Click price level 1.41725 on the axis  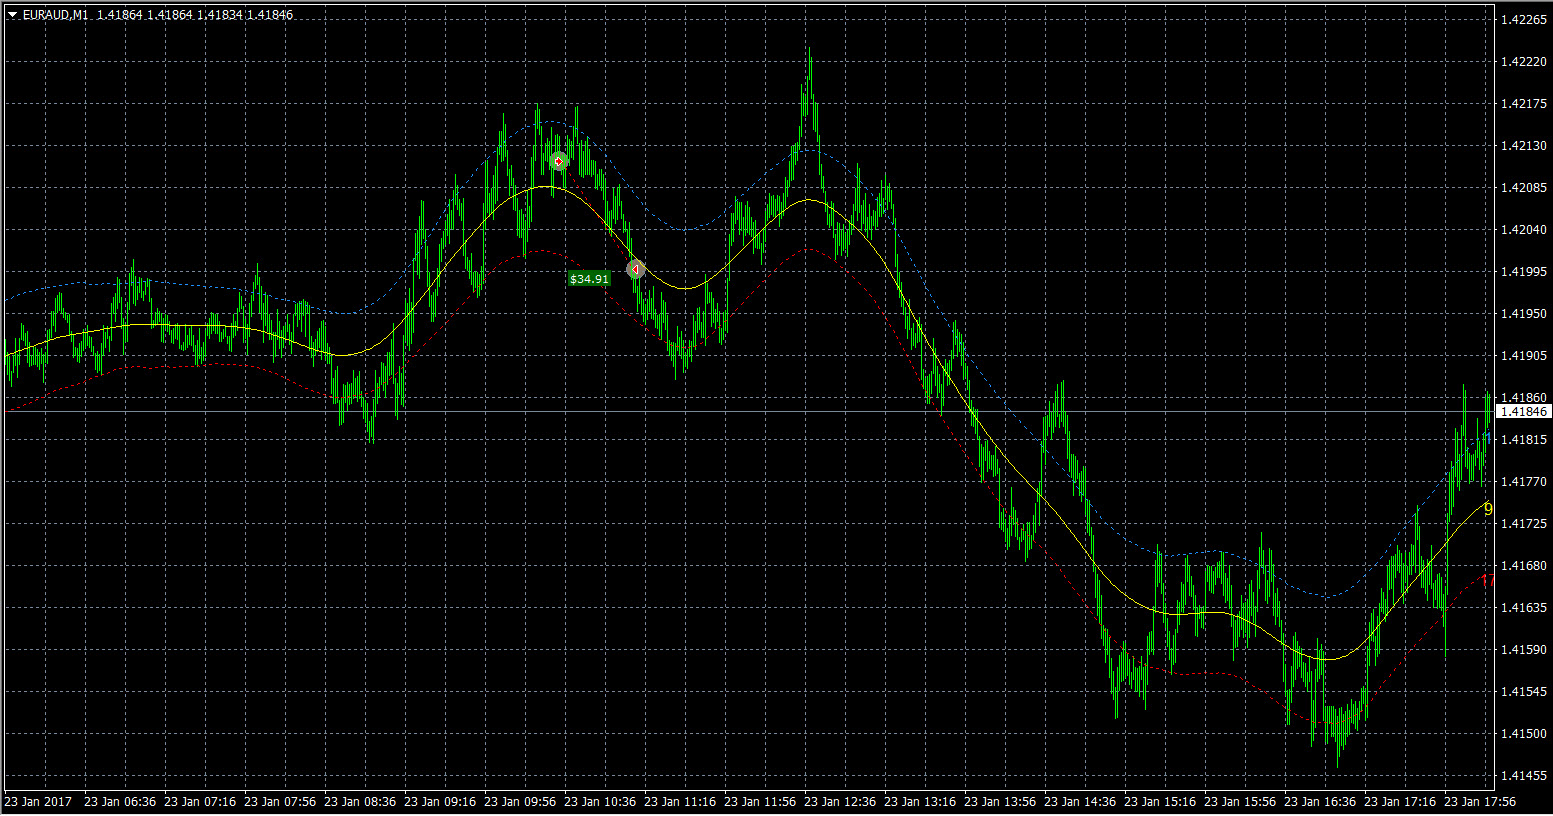(x=1525, y=524)
